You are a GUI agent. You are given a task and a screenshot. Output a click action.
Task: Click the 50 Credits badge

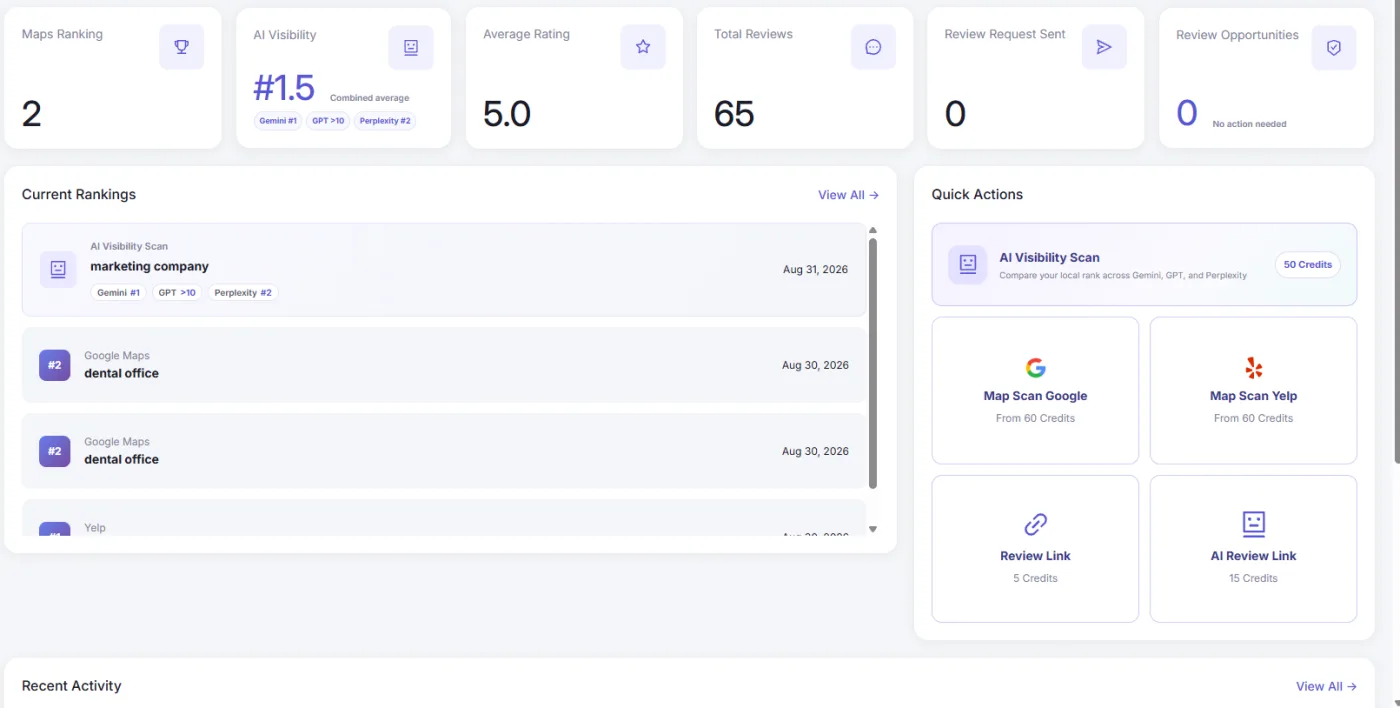click(x=1307, y=264)
